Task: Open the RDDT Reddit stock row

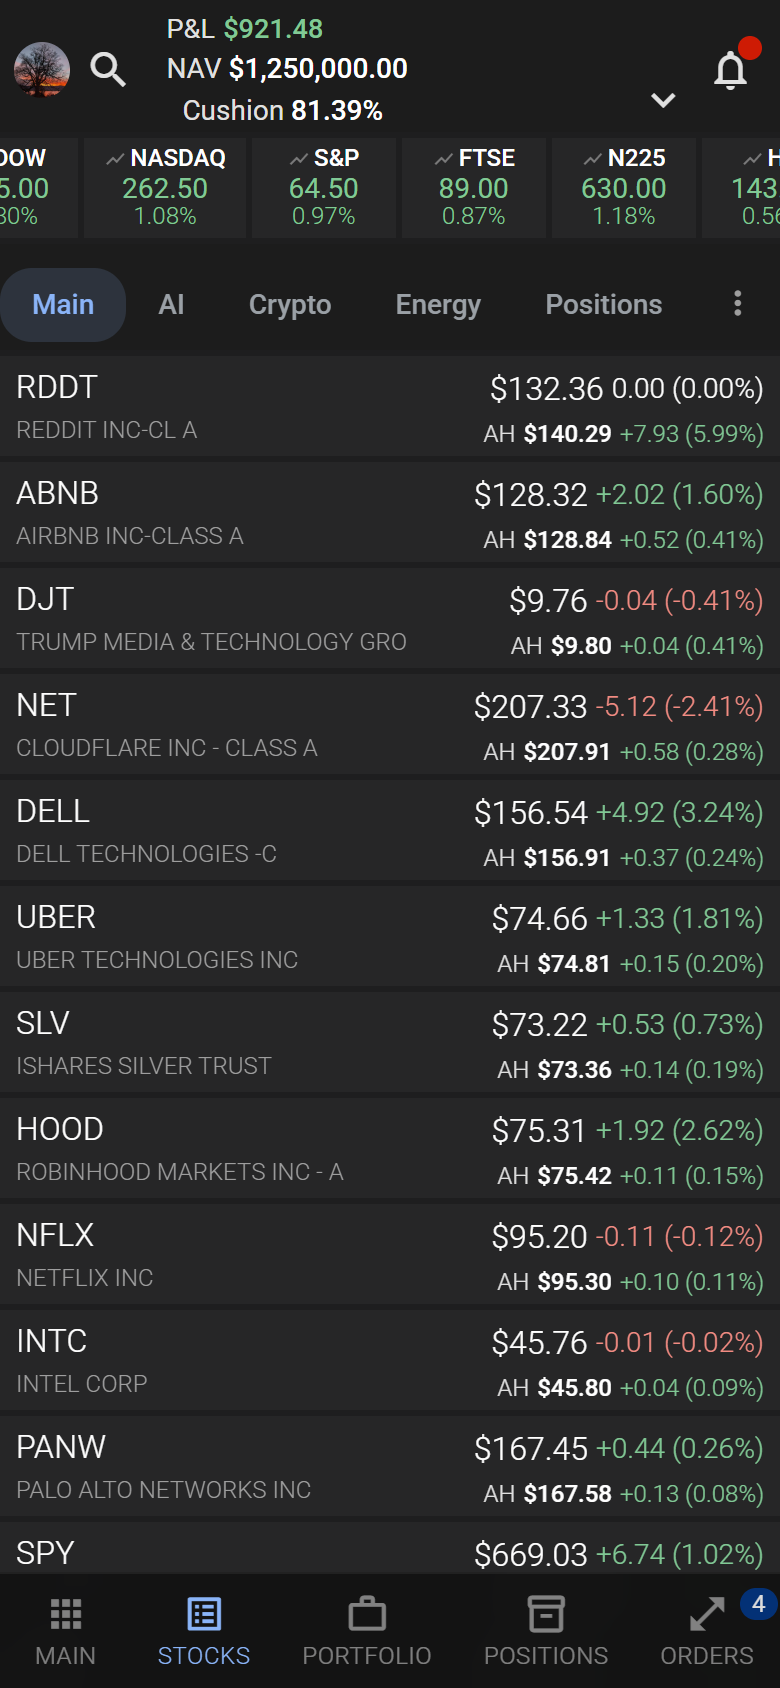Action: [390, 408]
